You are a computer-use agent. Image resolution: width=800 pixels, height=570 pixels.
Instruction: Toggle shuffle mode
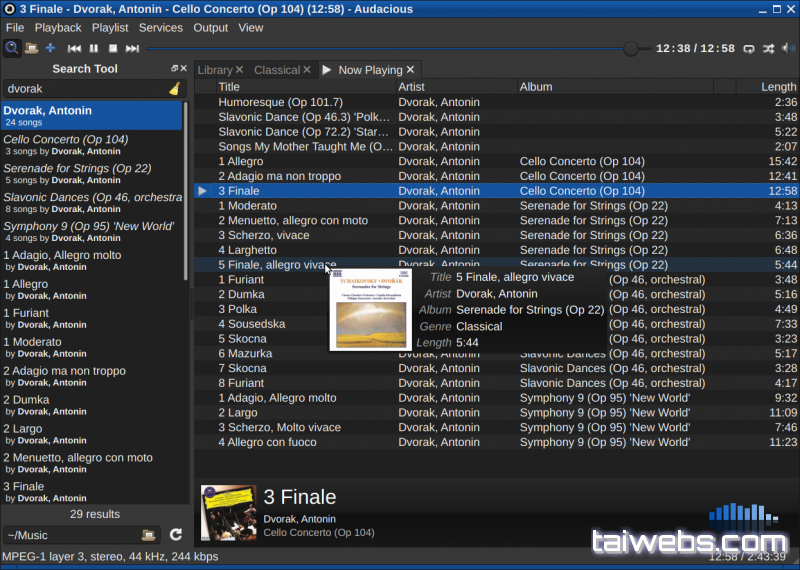pos(768,48)
